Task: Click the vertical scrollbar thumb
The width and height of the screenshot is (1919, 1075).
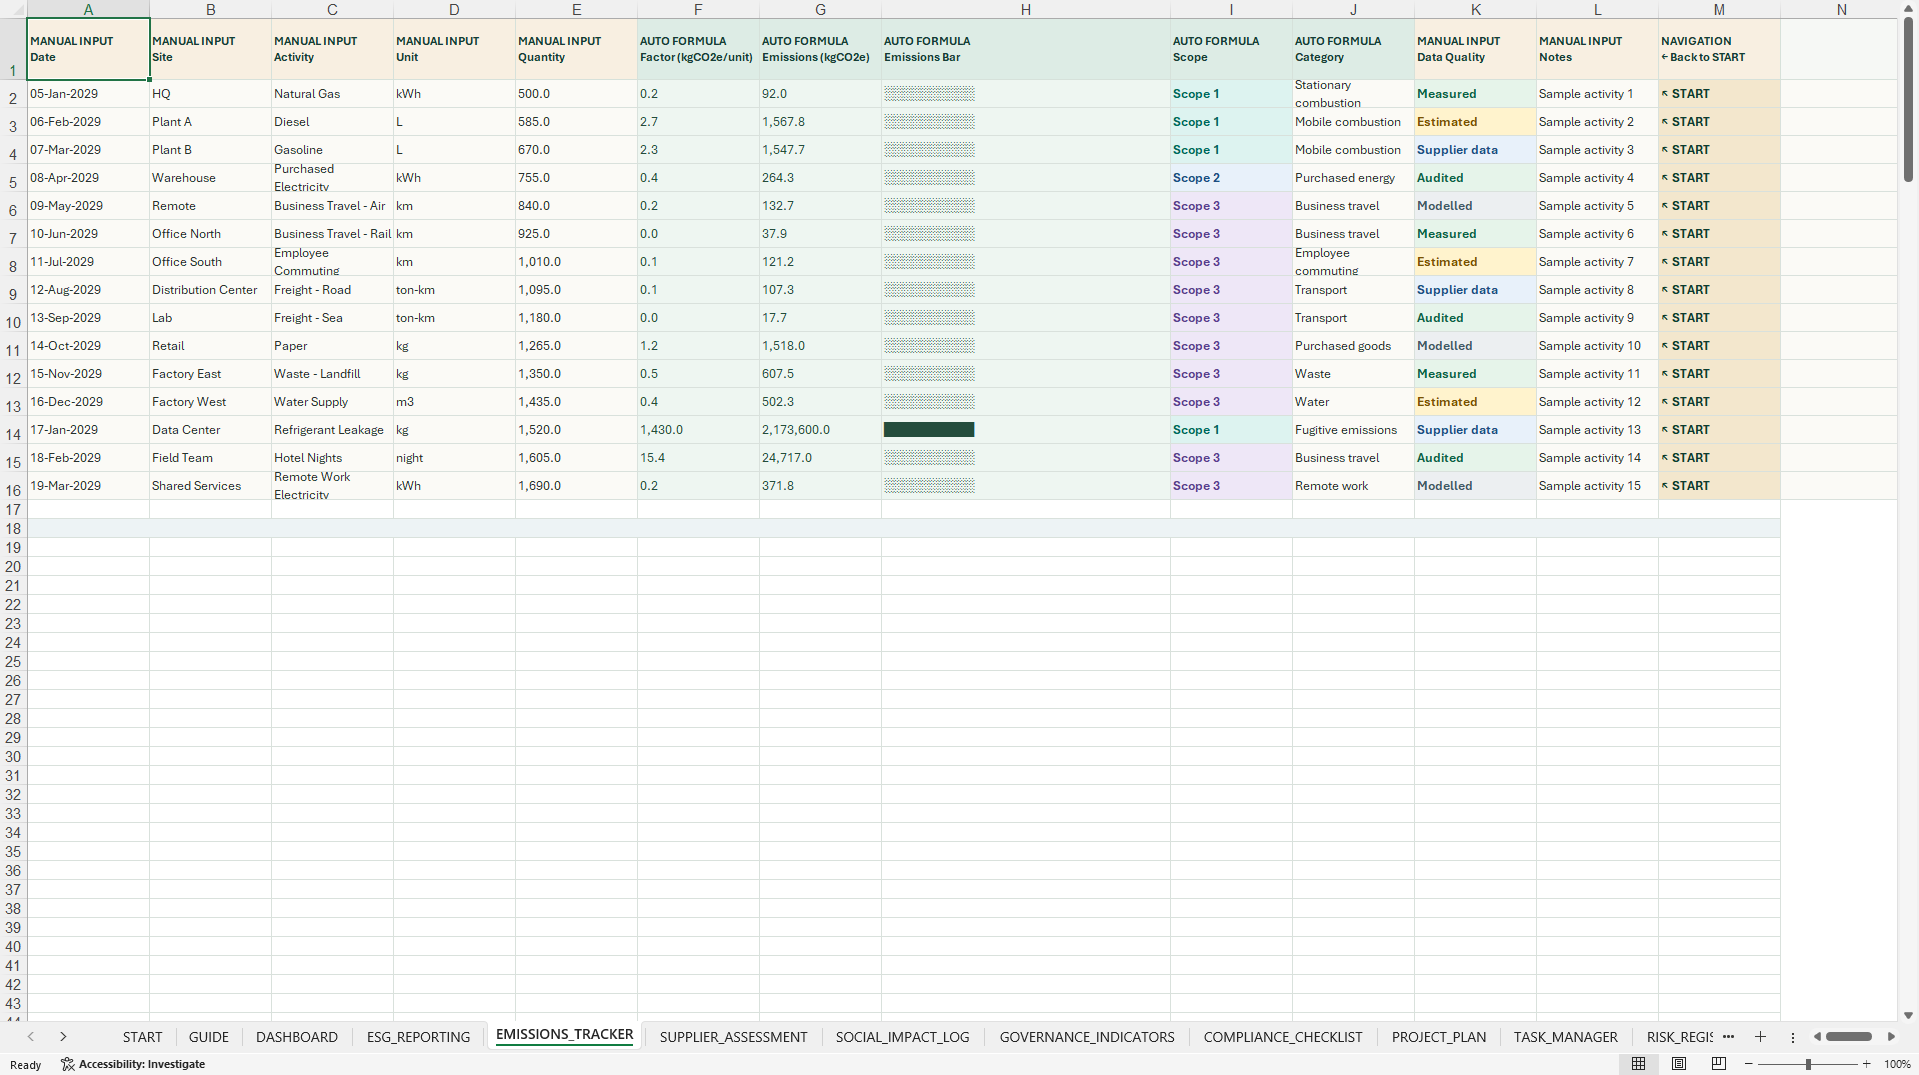Action: (1908, 99)
